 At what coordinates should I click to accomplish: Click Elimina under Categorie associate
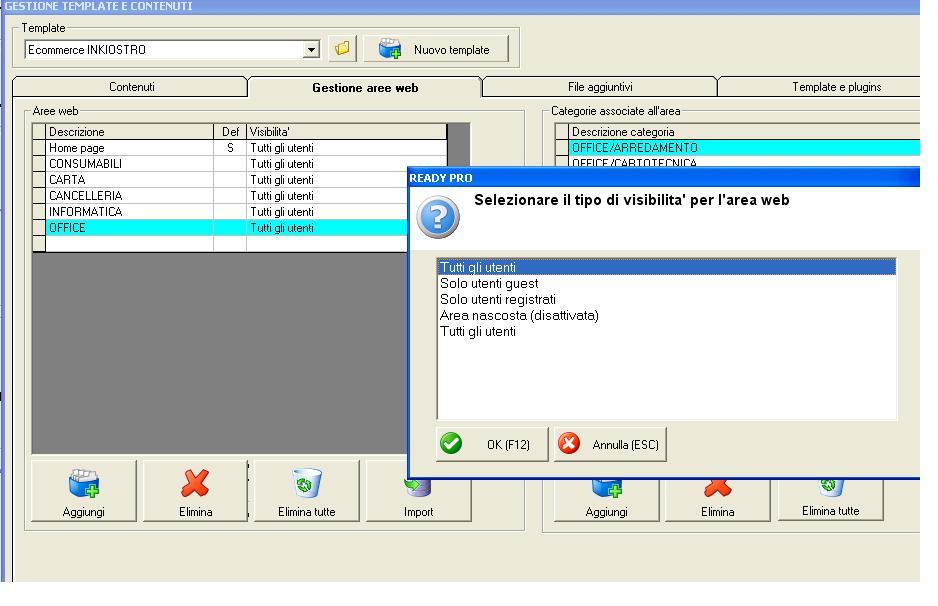point(717,500)
